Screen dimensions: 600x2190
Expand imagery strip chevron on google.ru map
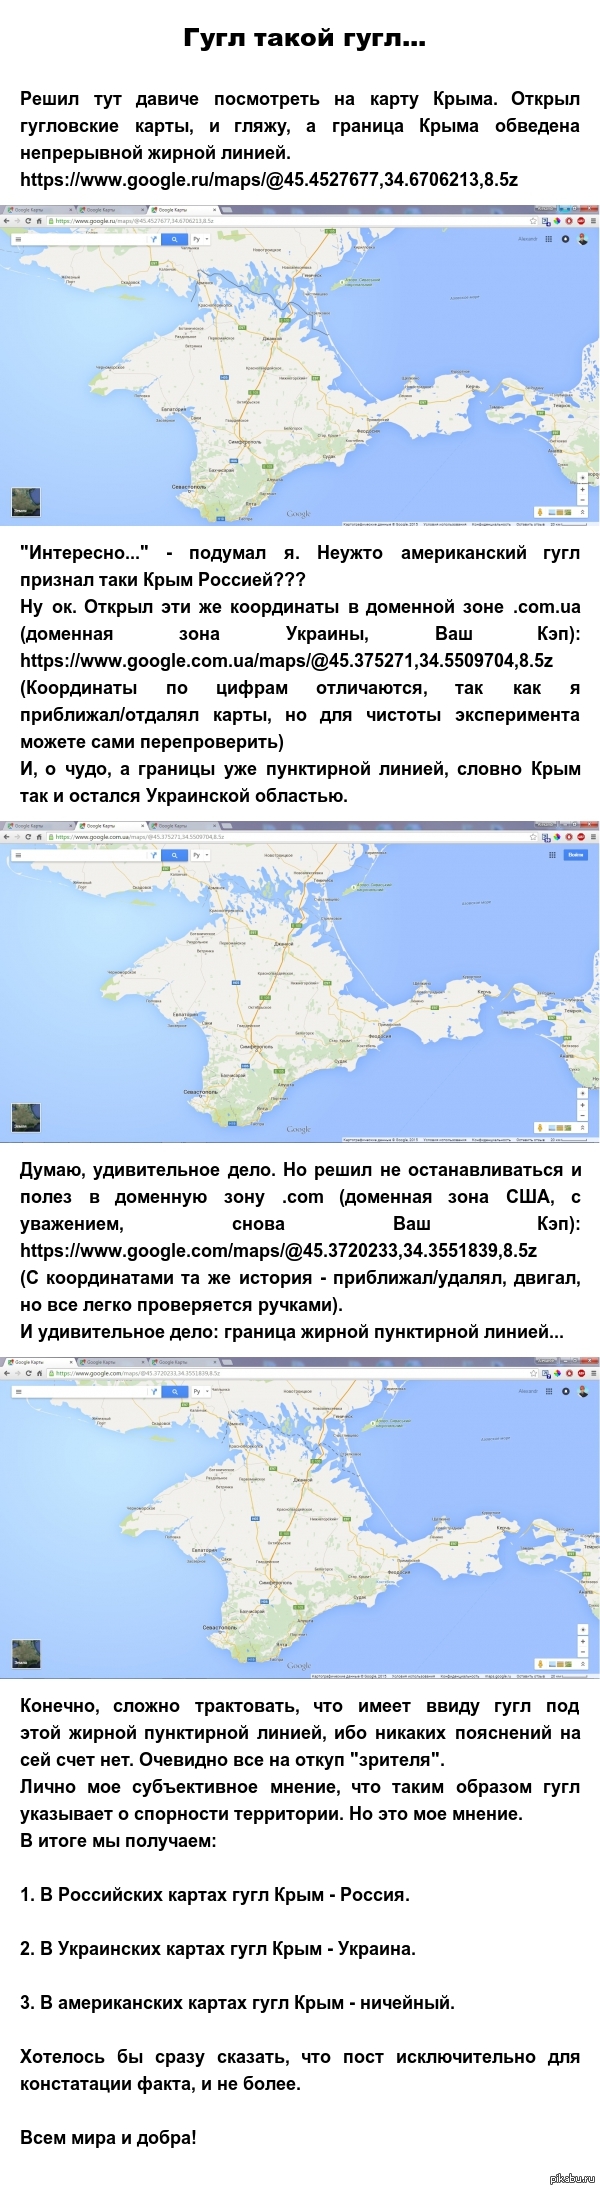point(582,512)
